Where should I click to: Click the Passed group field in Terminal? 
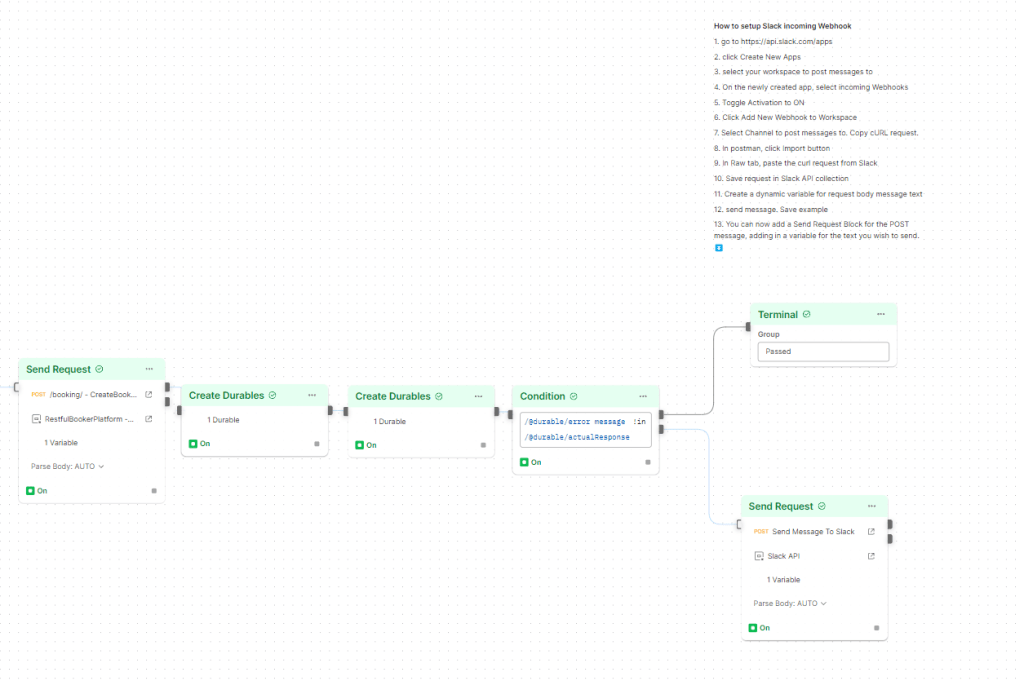click(823, 352)
